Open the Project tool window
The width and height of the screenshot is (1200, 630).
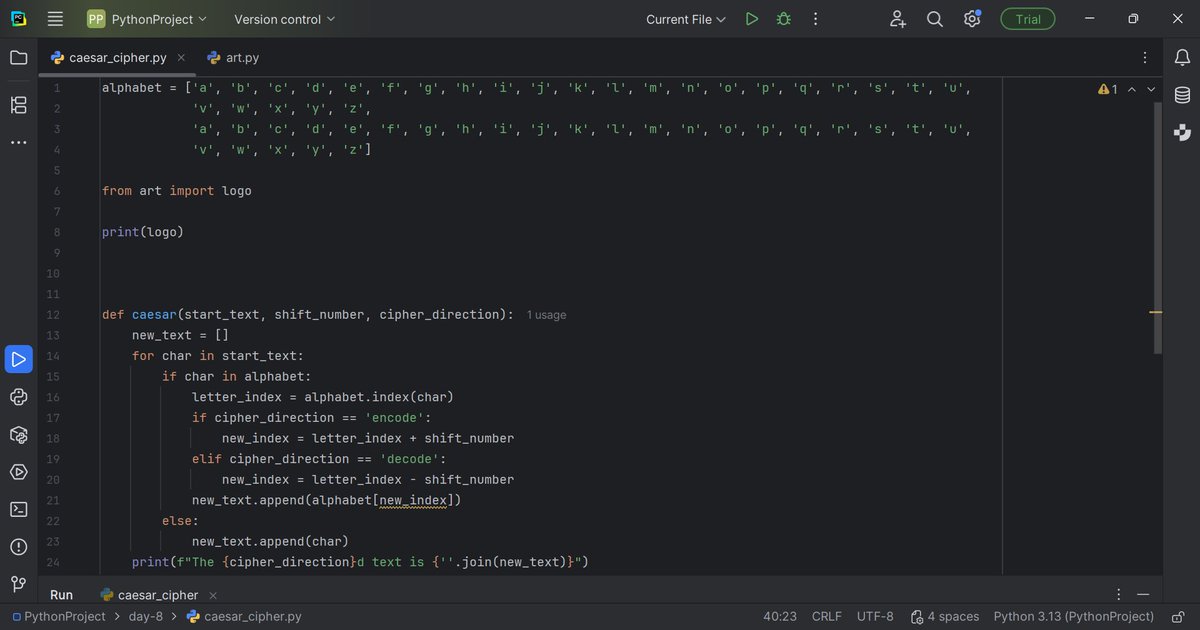tap(18, 57)
